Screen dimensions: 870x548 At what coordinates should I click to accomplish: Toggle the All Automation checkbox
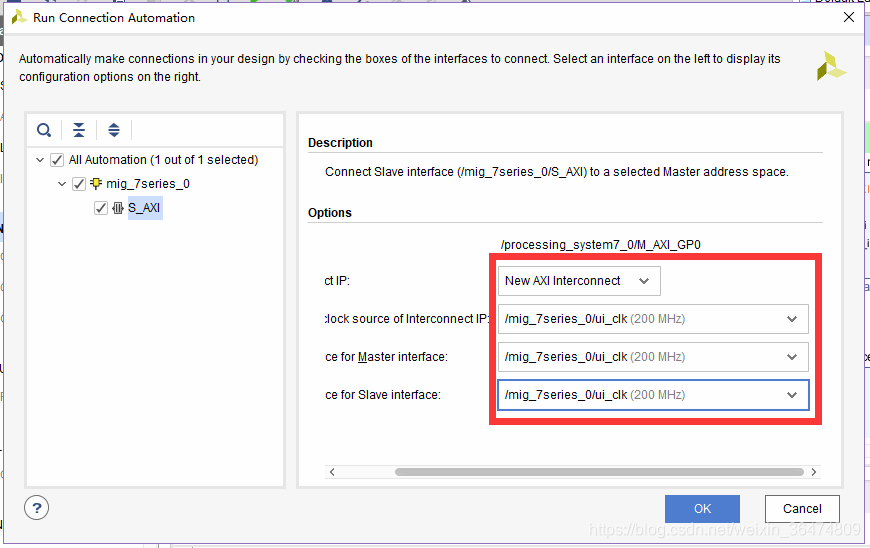(57, 160)
